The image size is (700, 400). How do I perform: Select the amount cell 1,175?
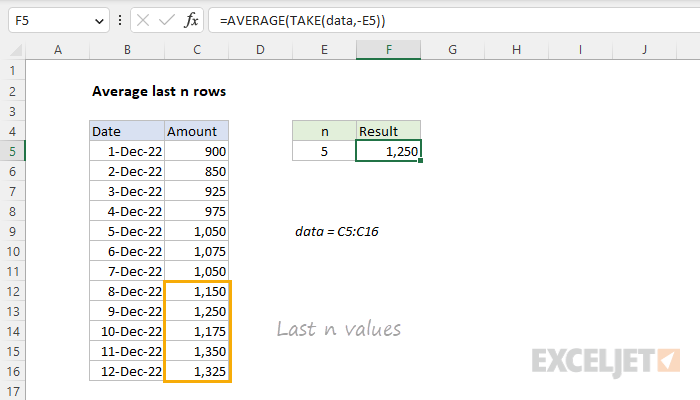(x=196, y=331)
